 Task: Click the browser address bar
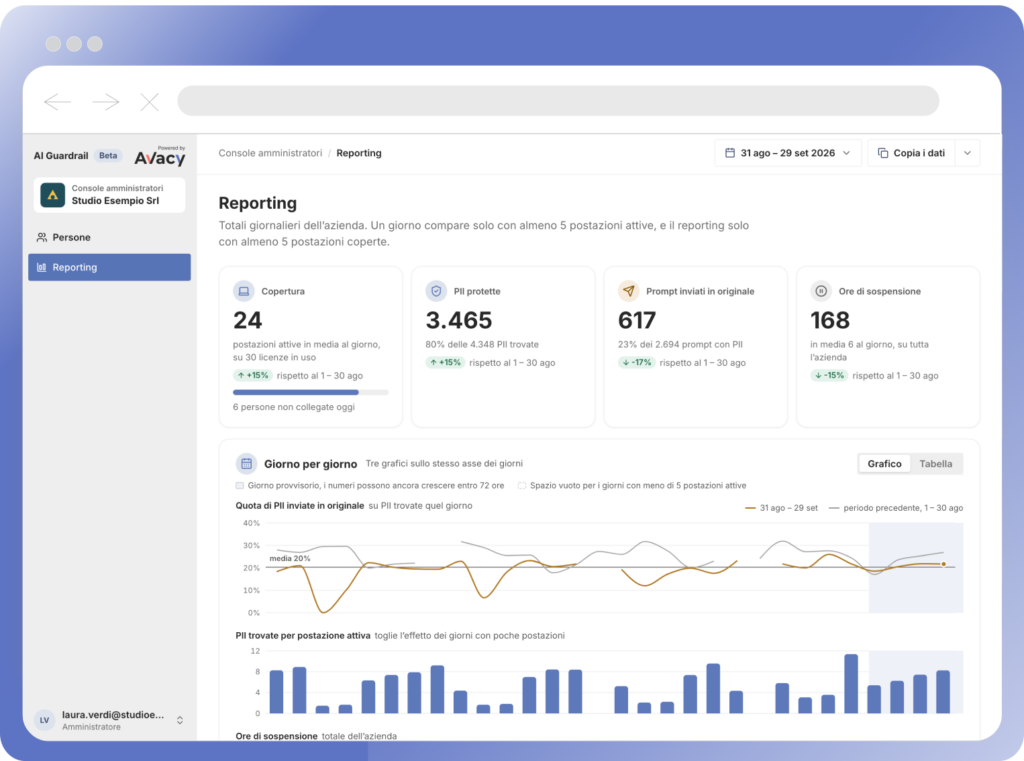(558, 101)
